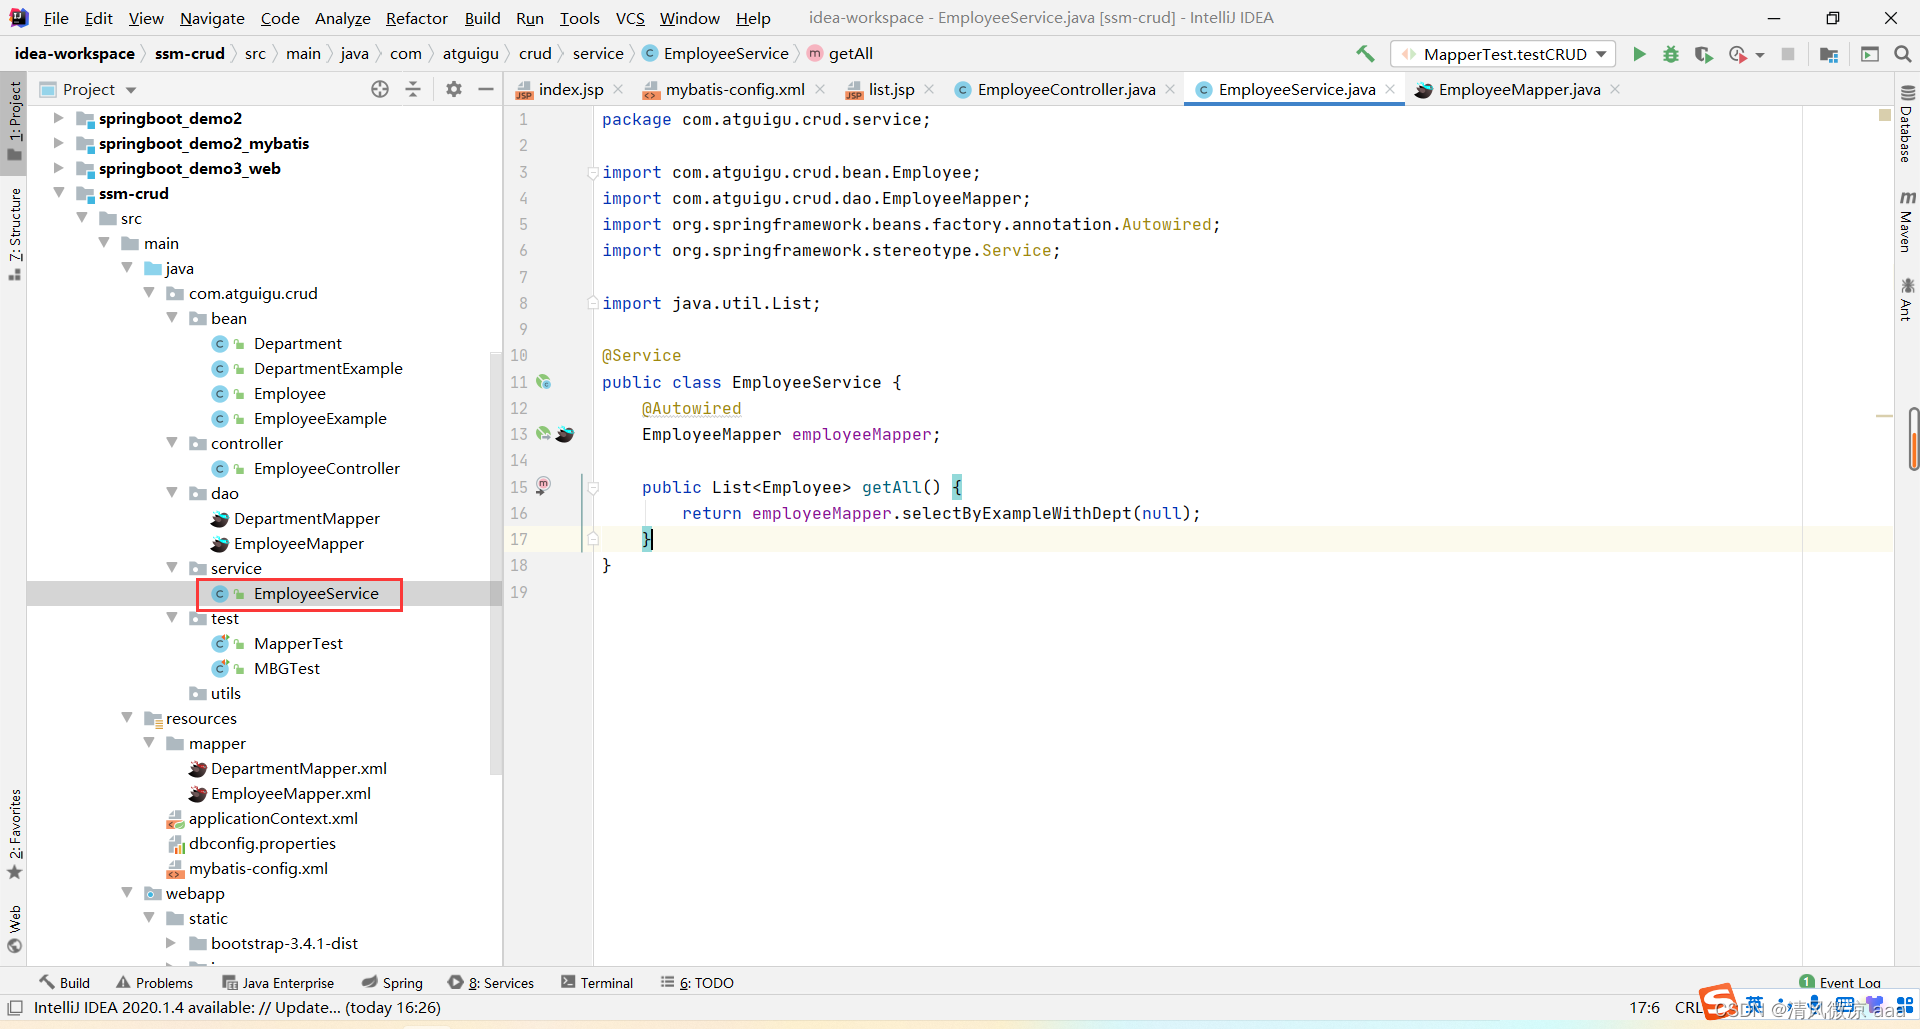This screenshot has width=1920, height=1029.
Task: Click the Build project hammer icon
Action: [x=1365, y=54]
